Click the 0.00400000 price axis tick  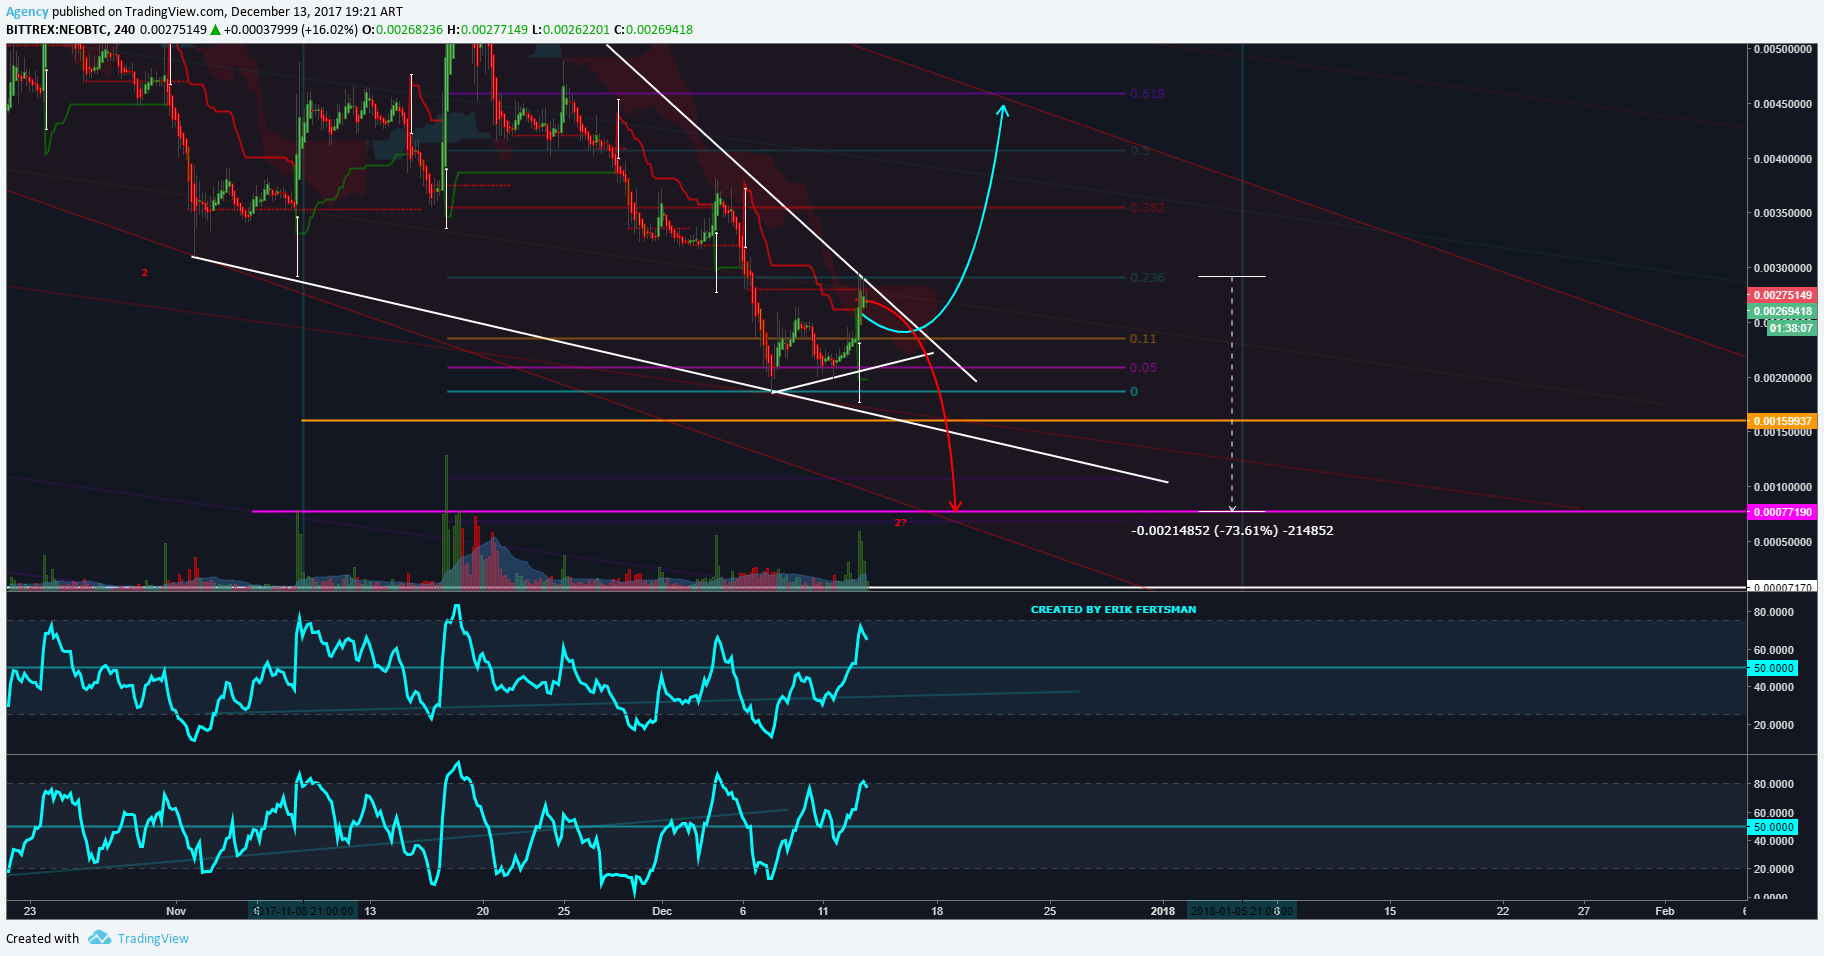coord(1783,159)
